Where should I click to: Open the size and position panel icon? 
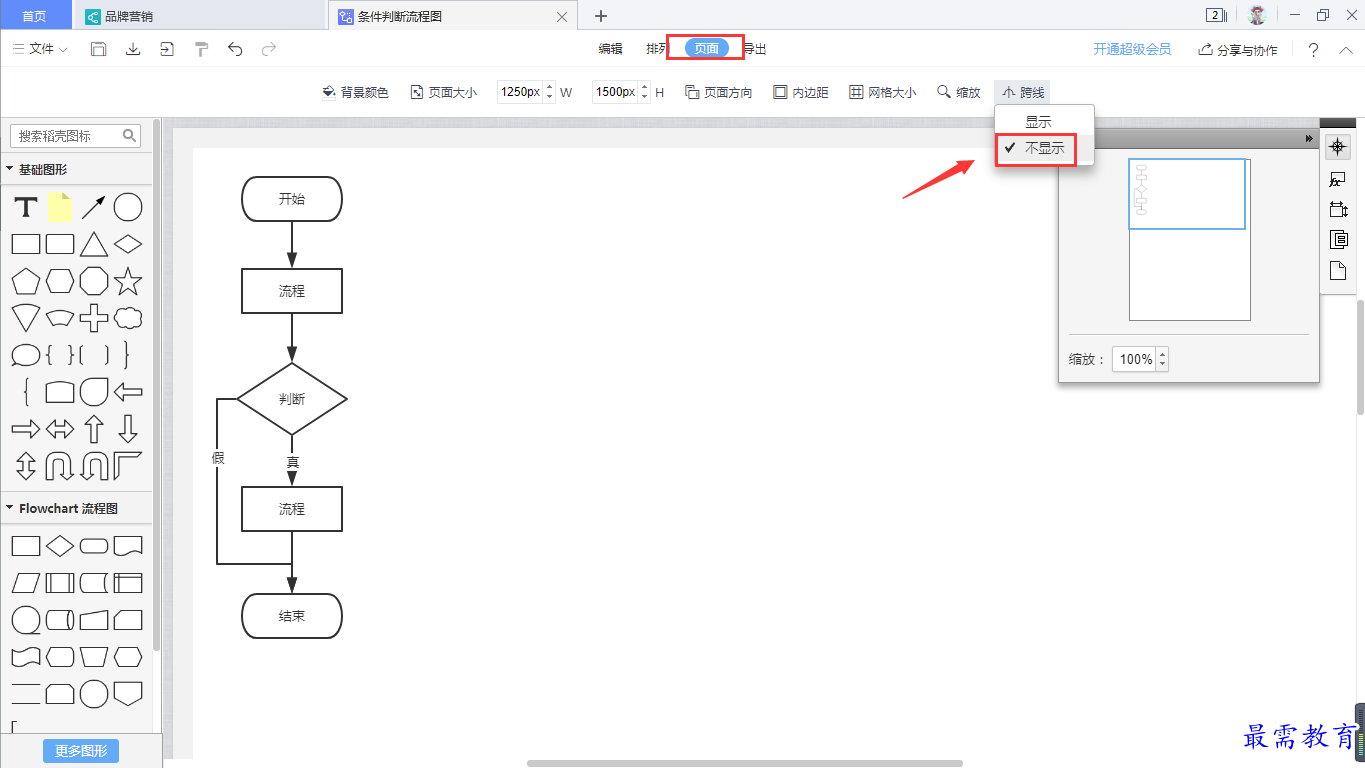click(x=1338, y=209)
